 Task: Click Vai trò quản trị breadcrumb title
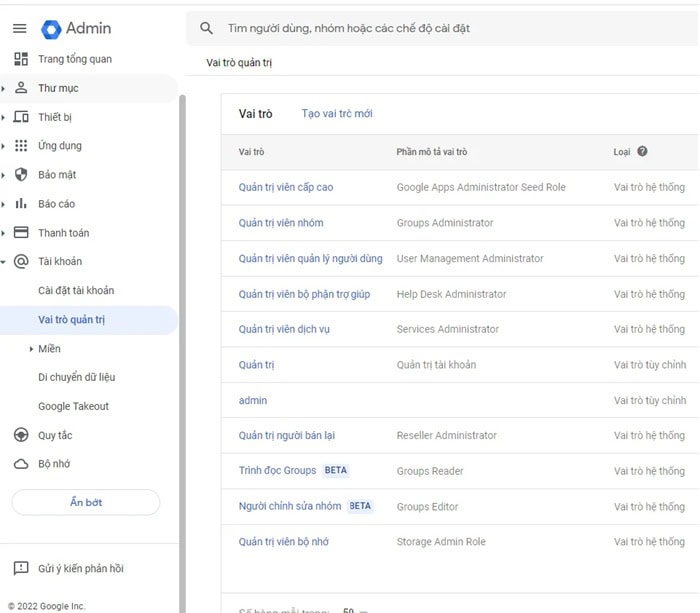pyautogui.click(x=239, y=63)
